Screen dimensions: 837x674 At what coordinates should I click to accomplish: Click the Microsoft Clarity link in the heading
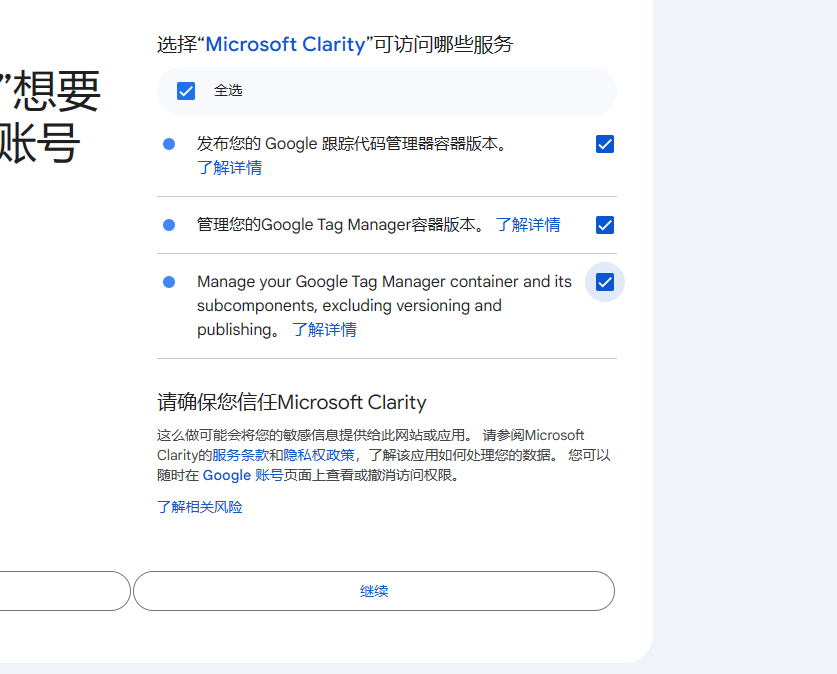(285, 44)
